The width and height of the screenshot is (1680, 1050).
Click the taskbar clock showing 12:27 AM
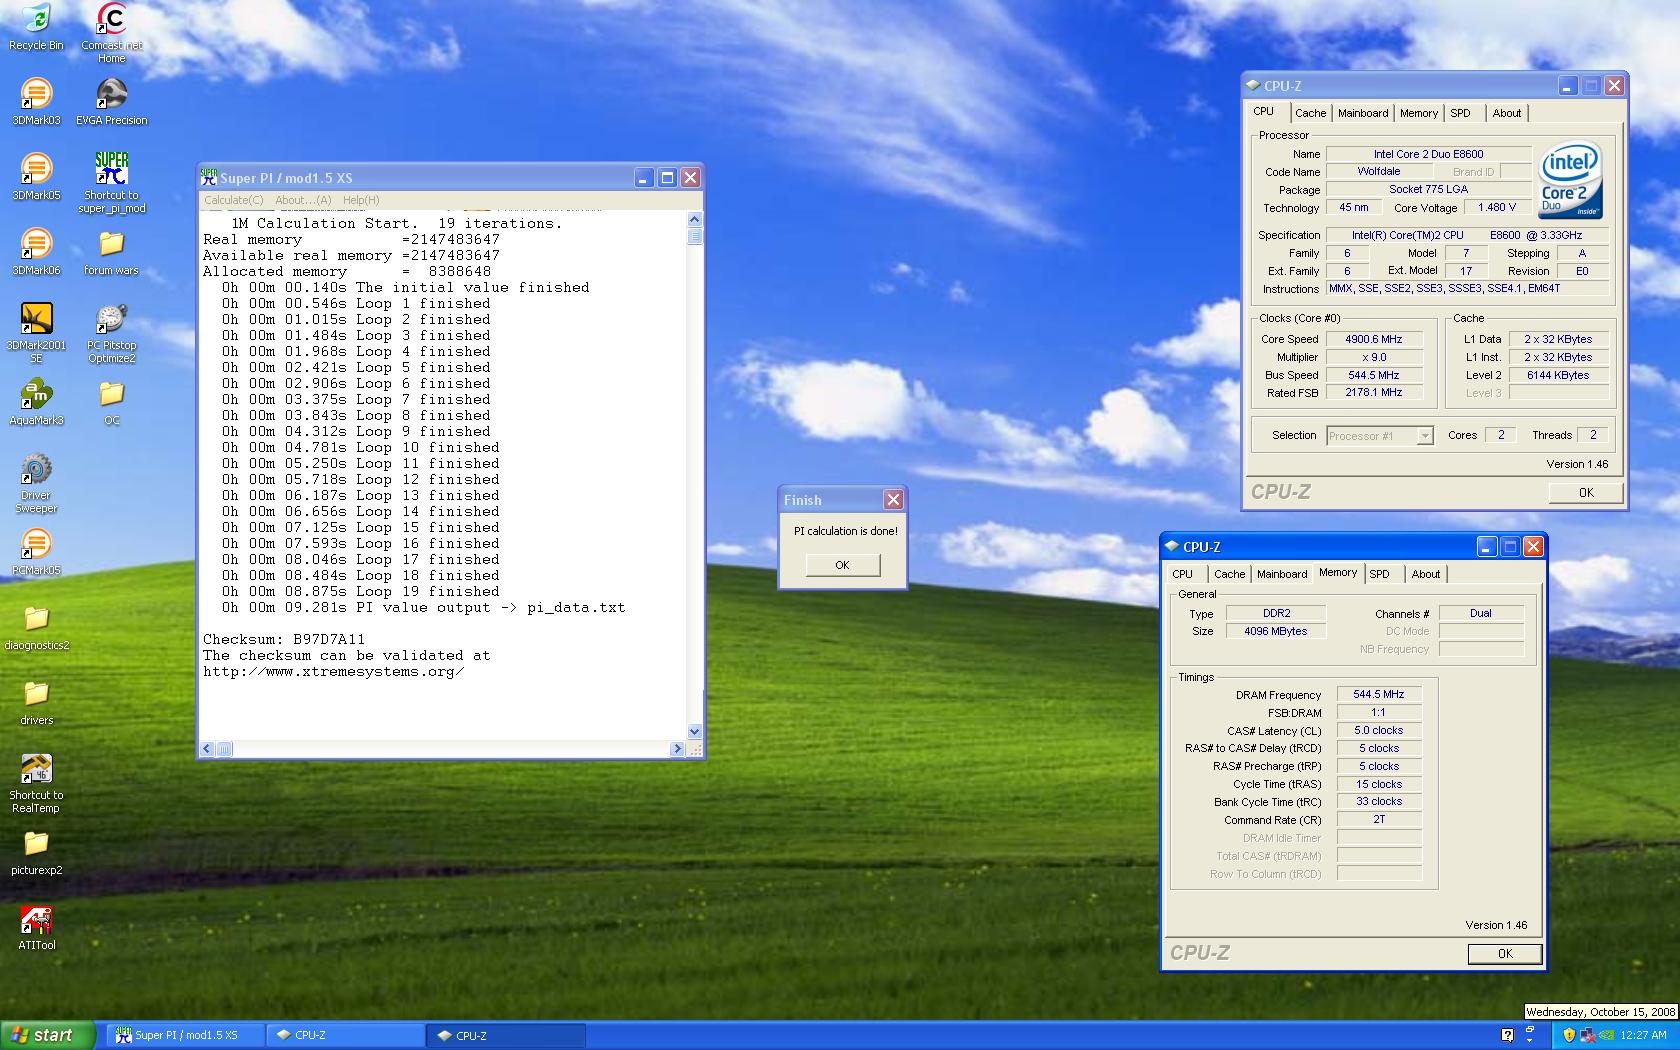click(1643, 1035)
